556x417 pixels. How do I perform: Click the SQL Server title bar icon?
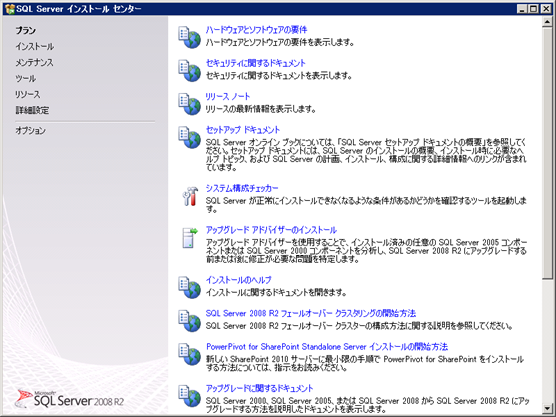coord(10,9)
